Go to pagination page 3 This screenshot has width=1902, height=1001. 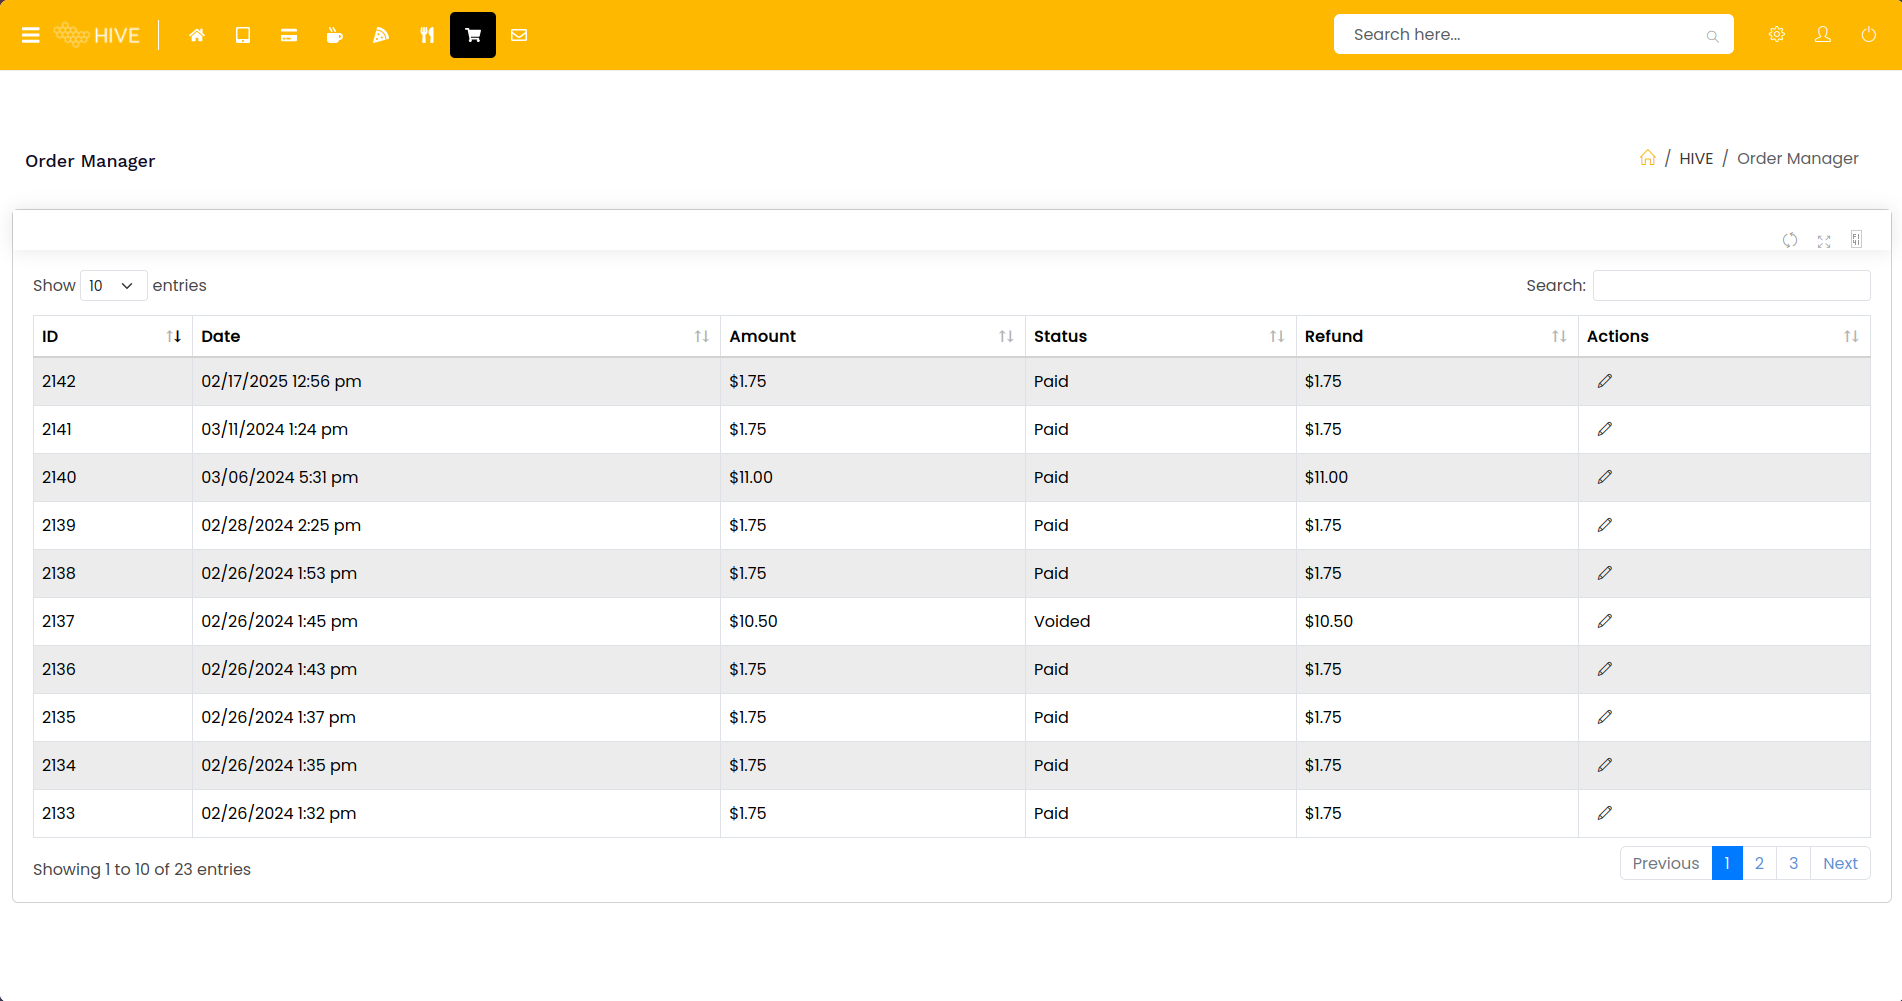[x=1793, y=863]
